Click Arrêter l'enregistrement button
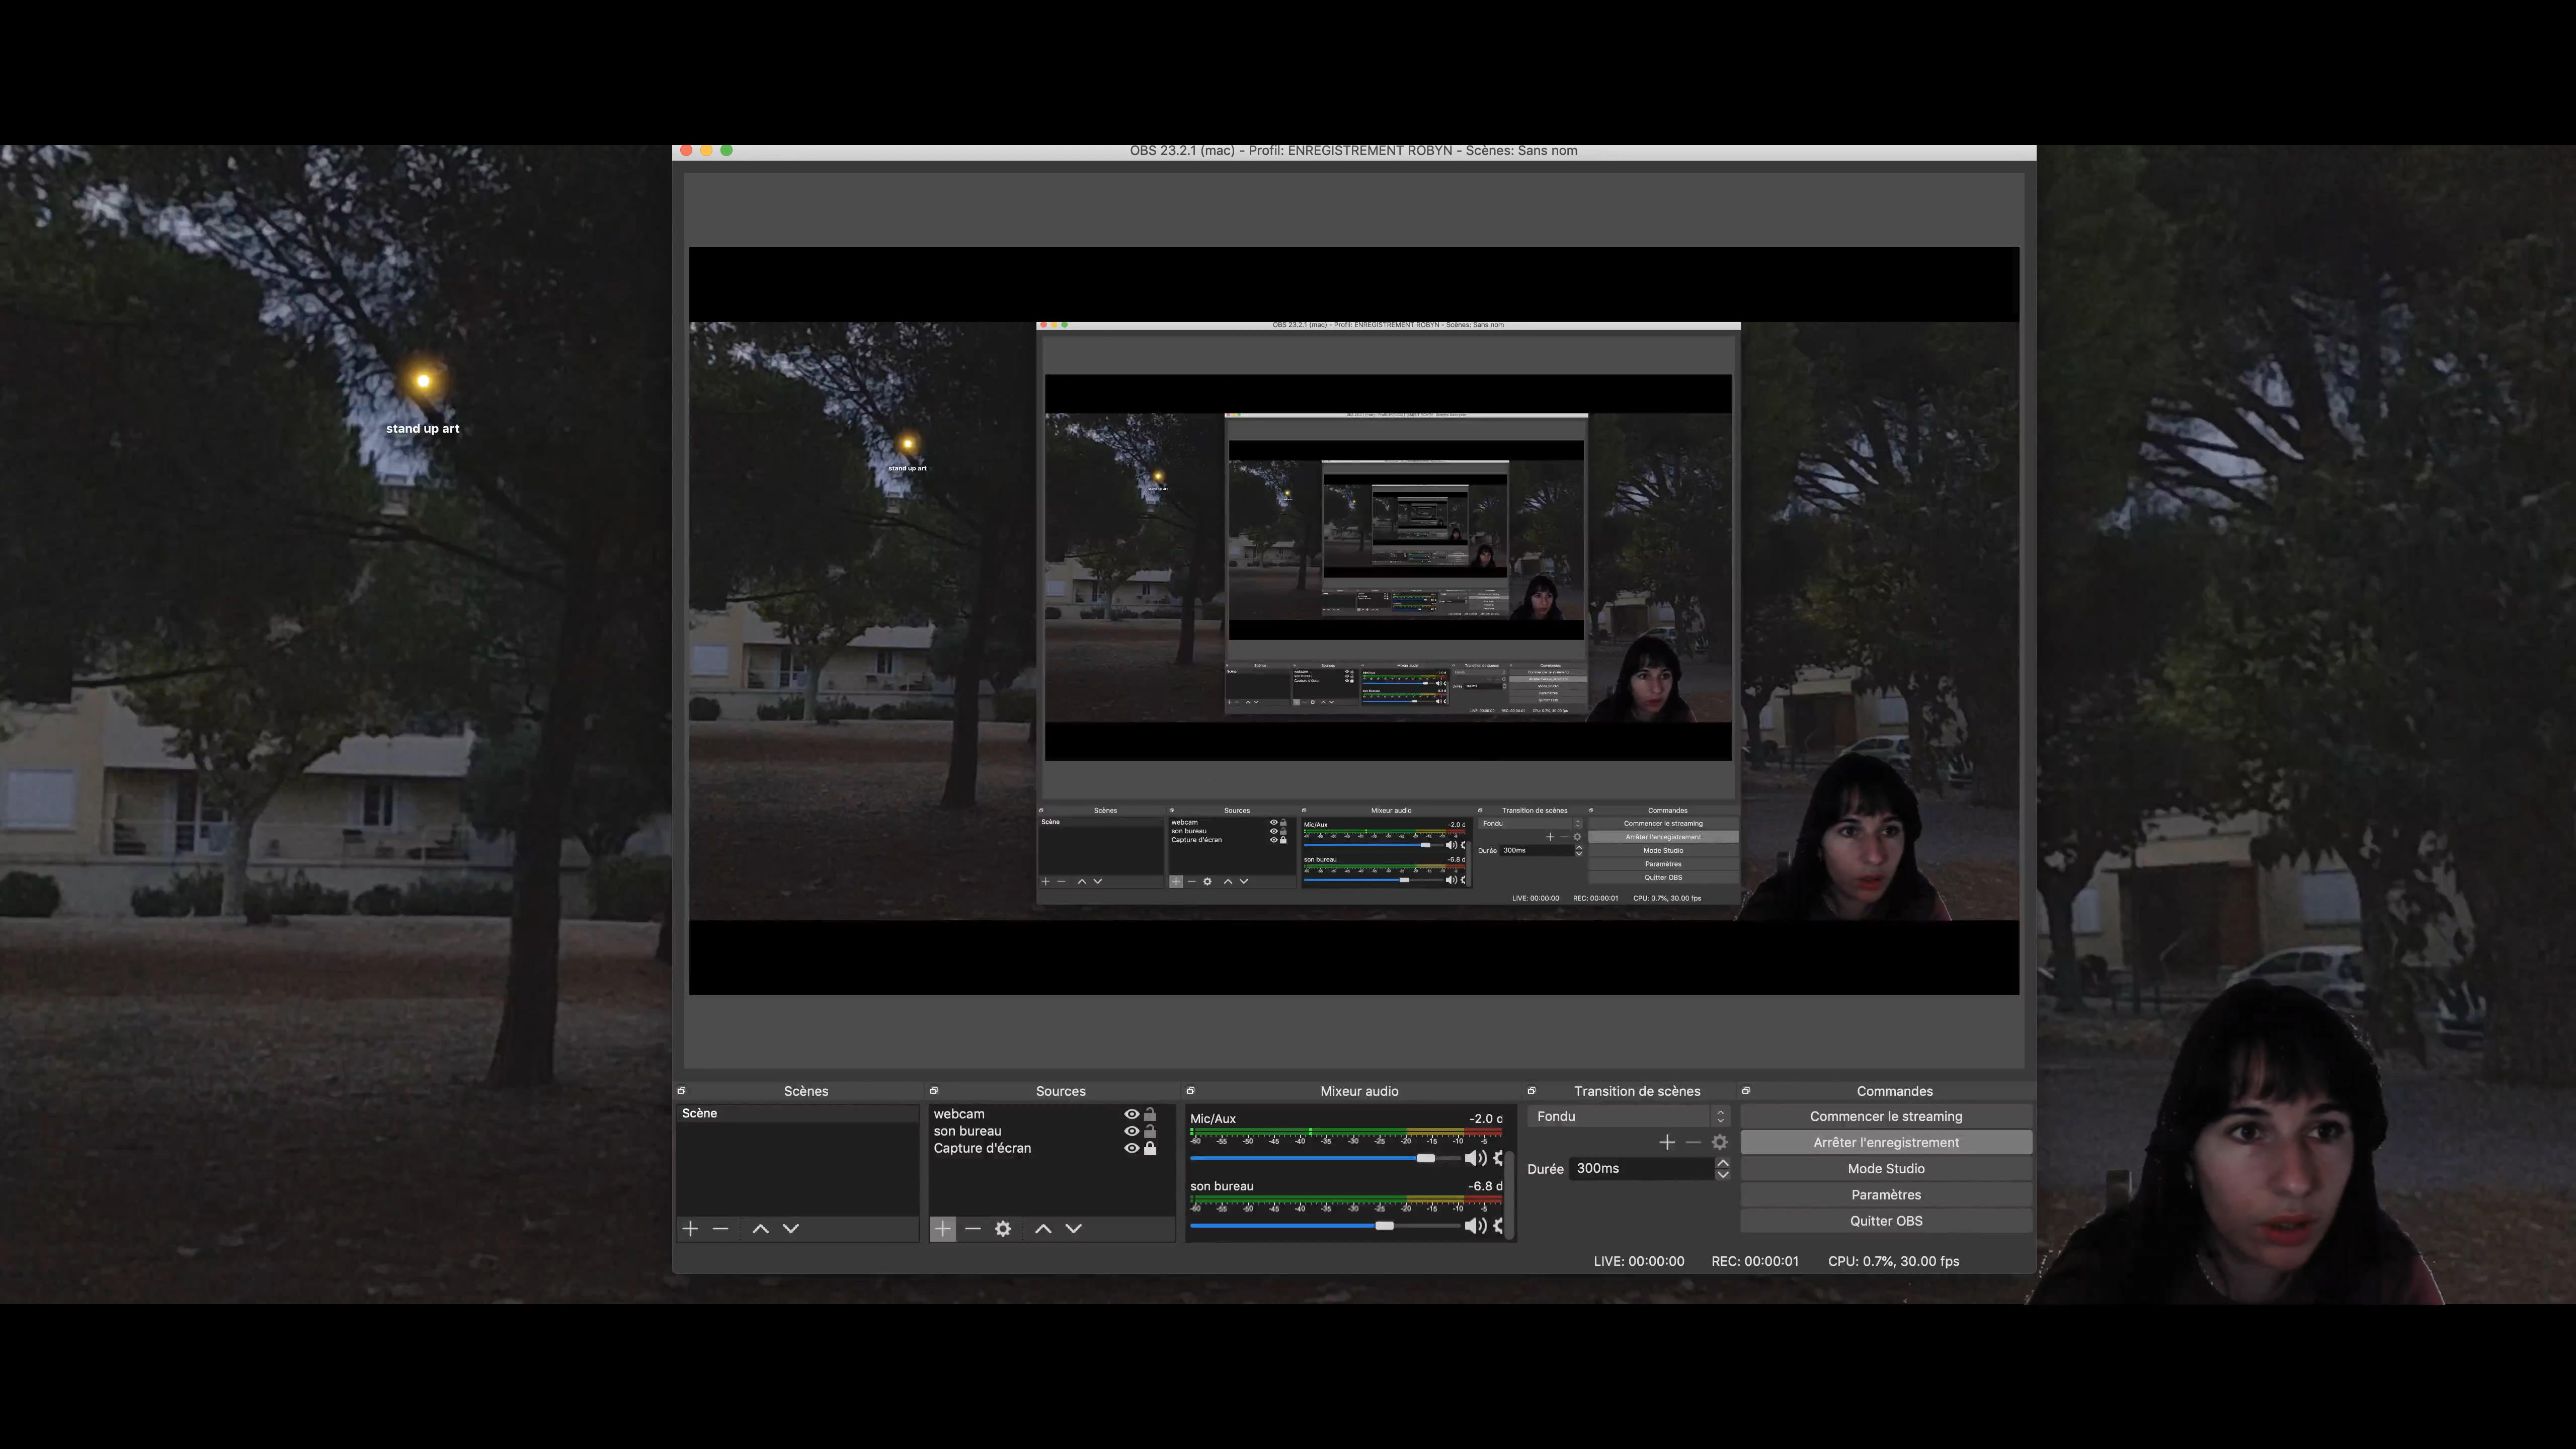The image size is (2576, 1449). 1886,1142
